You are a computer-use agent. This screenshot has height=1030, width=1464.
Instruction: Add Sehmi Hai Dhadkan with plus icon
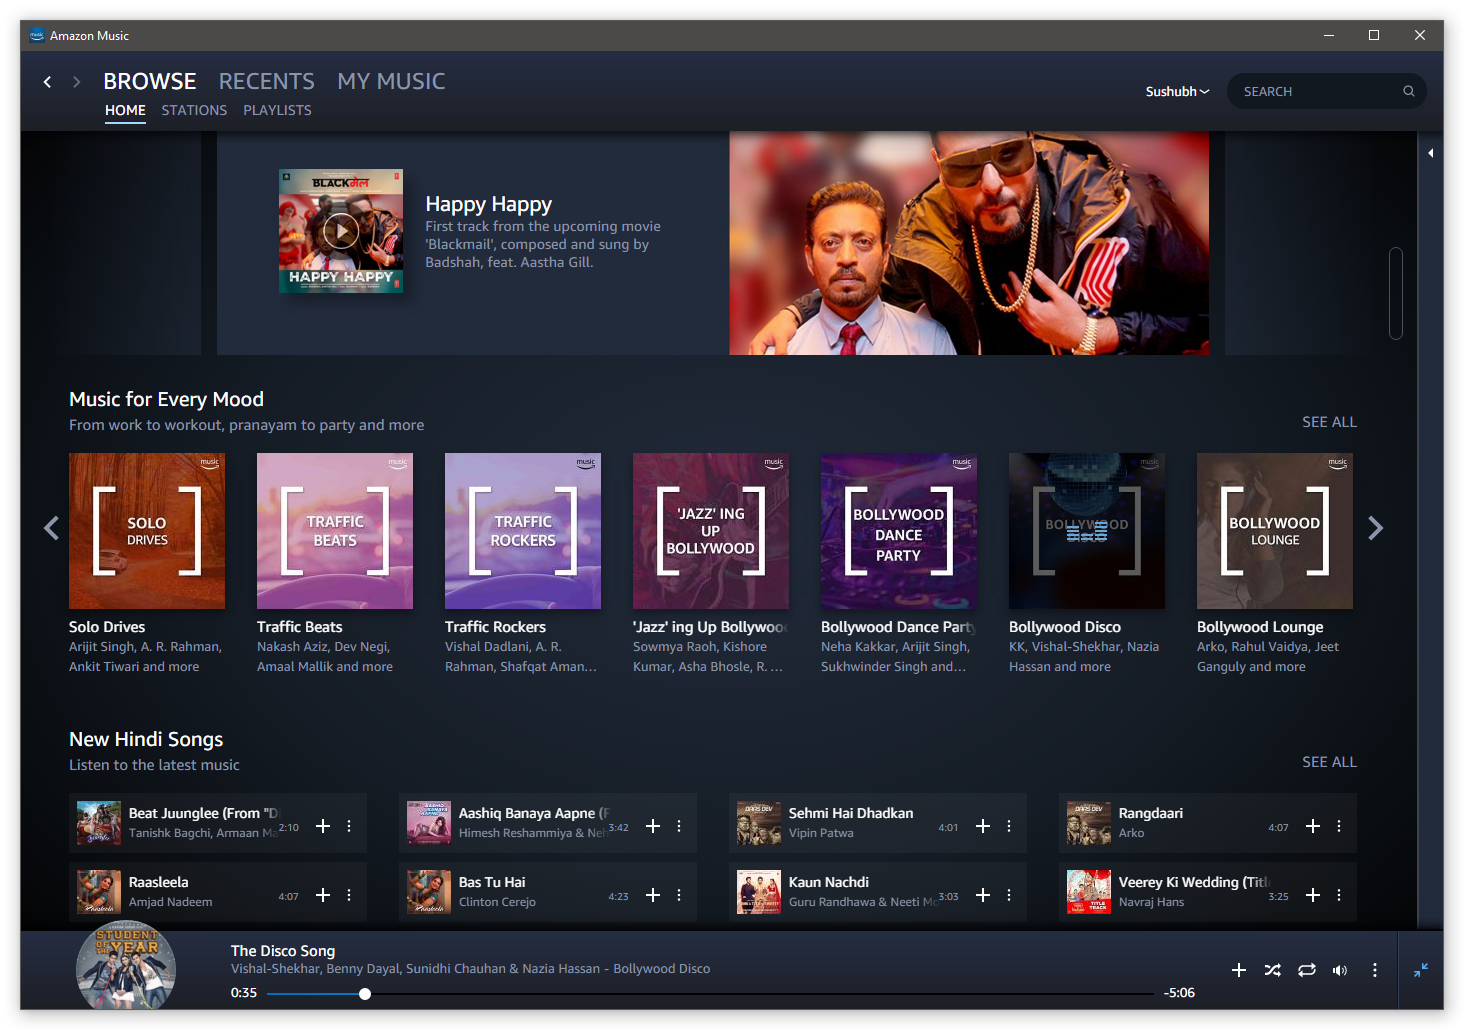click(983, 826)
